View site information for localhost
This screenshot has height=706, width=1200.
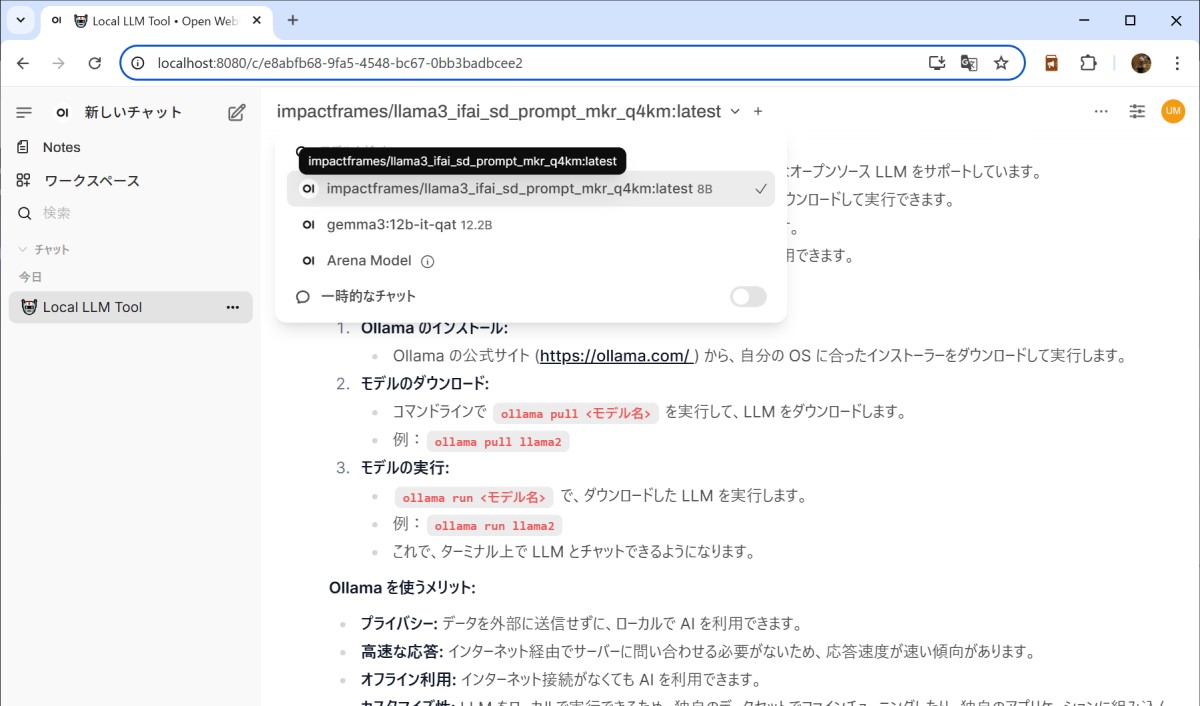point(139,63)
